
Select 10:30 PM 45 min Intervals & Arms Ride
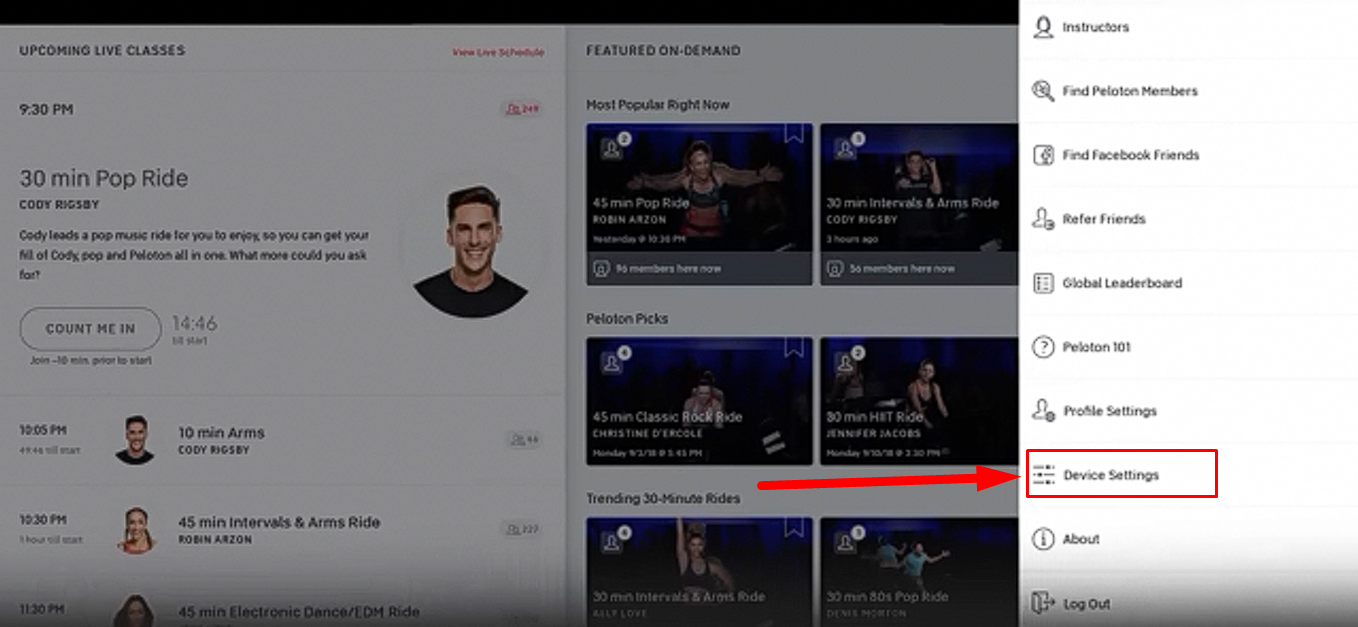pos(282,529)
